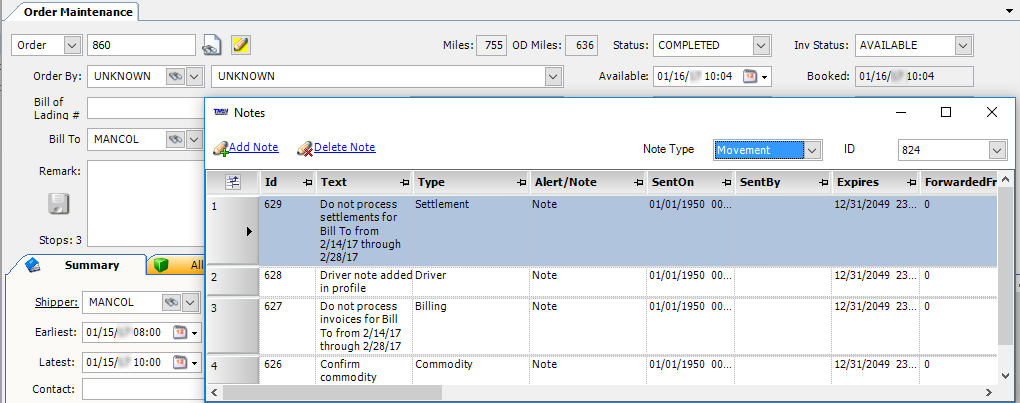Click the floppy disk save icon under Remark
The width and height of the screenshot is (1020, 403).
point(59,205)
